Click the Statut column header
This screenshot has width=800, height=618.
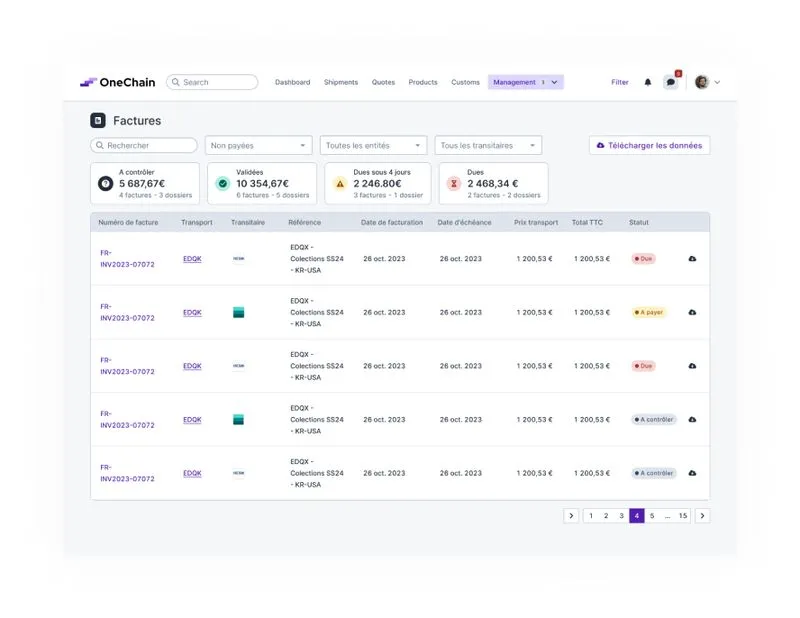coord(639,223)
